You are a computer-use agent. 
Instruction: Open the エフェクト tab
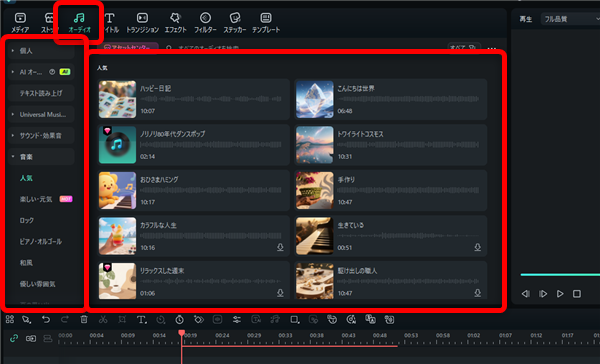tap(175, 23)
